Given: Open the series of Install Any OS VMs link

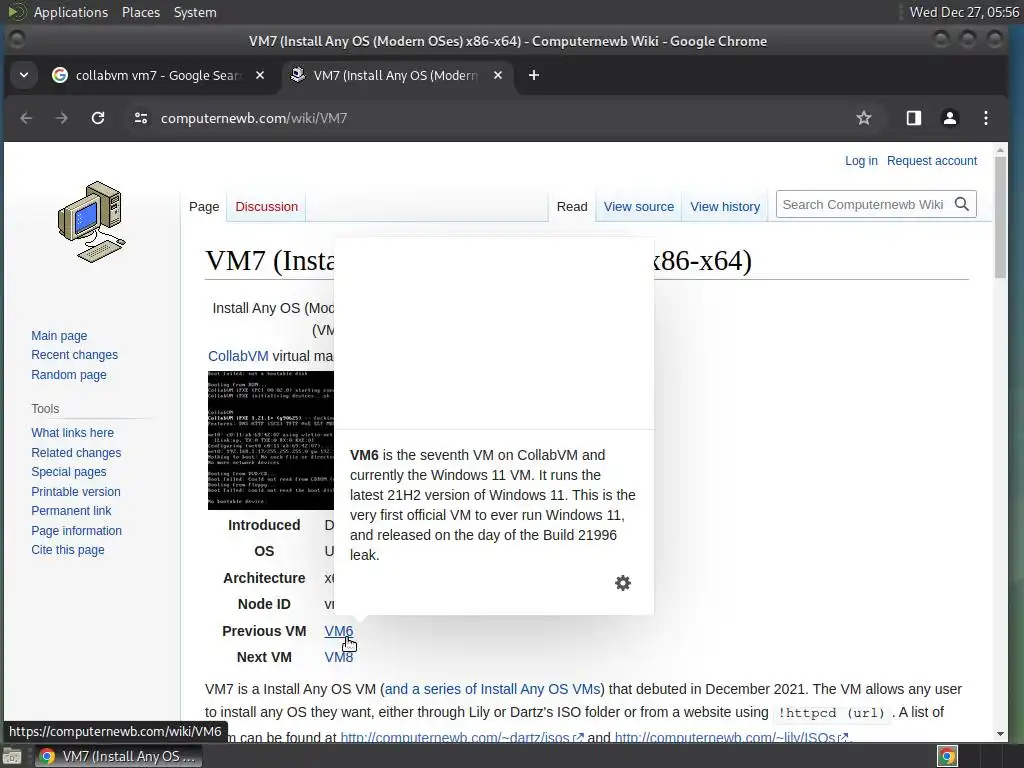Looking at the screenshot, I should coord(492,689).
